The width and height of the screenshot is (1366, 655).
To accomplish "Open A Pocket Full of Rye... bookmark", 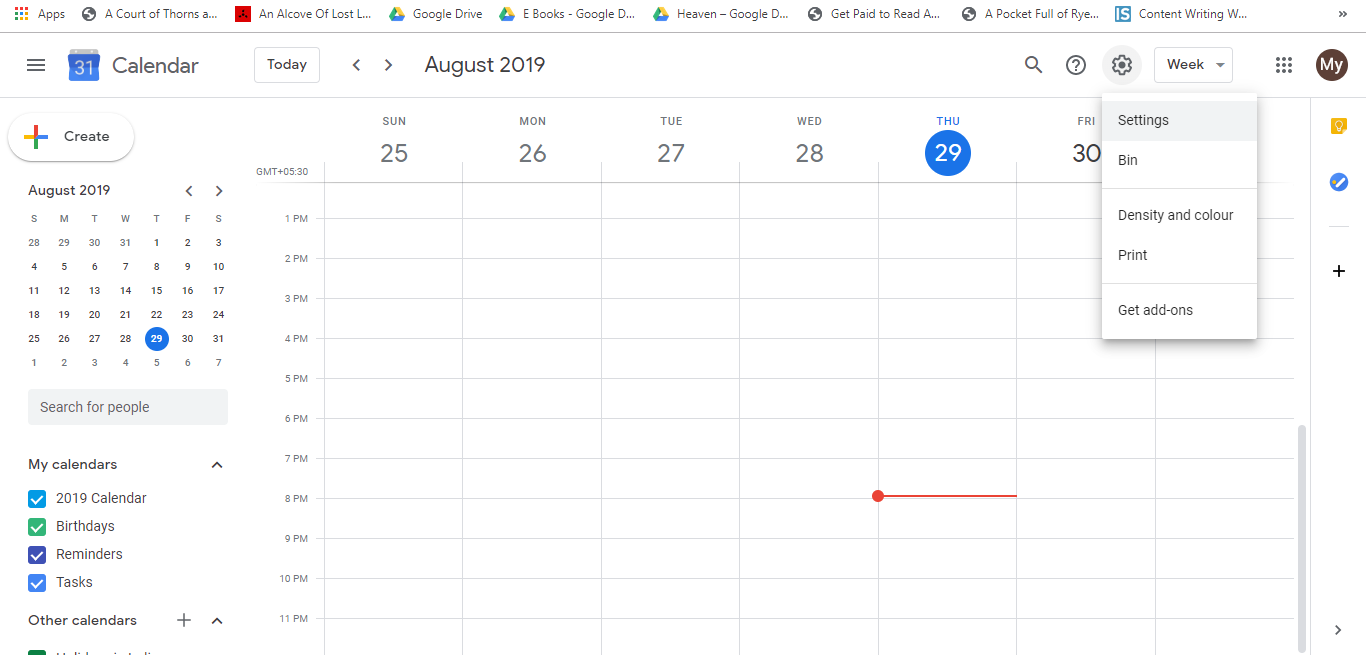I will pyautogui.click(x=1030, y=14).
